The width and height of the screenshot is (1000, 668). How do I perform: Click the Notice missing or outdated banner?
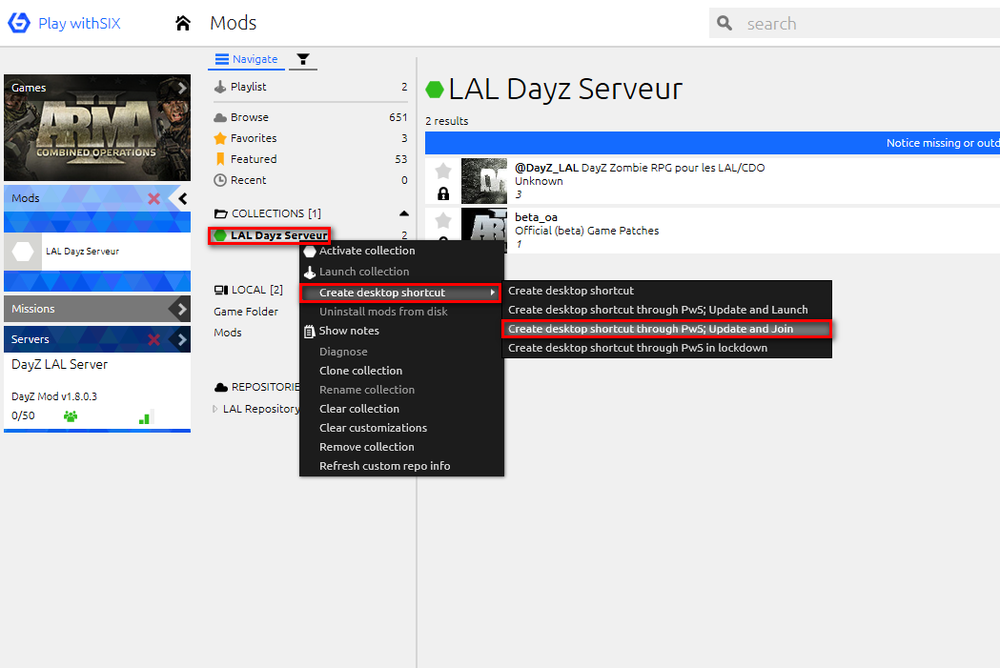click(x=712, y=143)
